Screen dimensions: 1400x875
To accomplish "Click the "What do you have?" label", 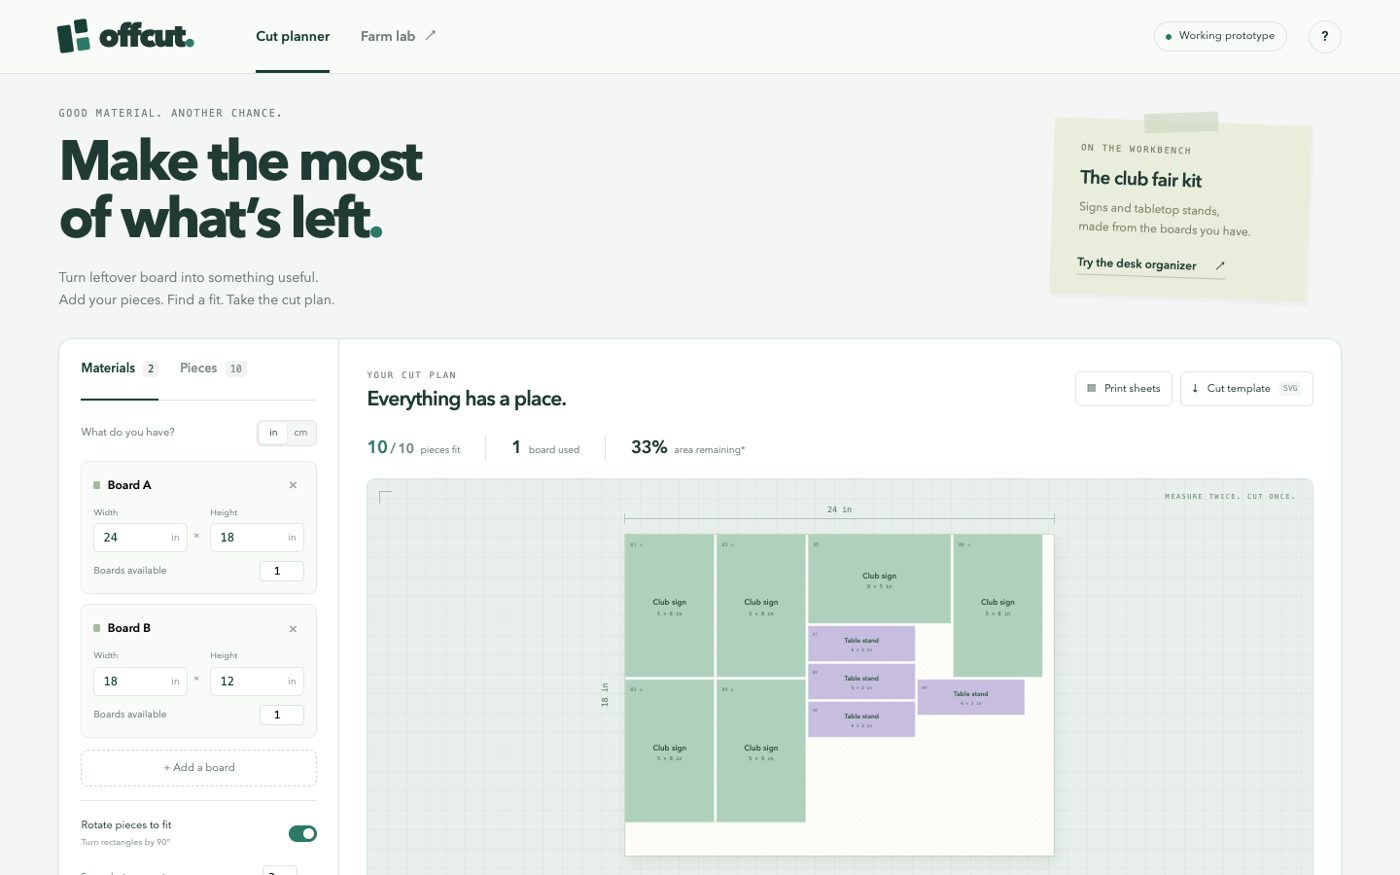I will (x=128, y=432).
